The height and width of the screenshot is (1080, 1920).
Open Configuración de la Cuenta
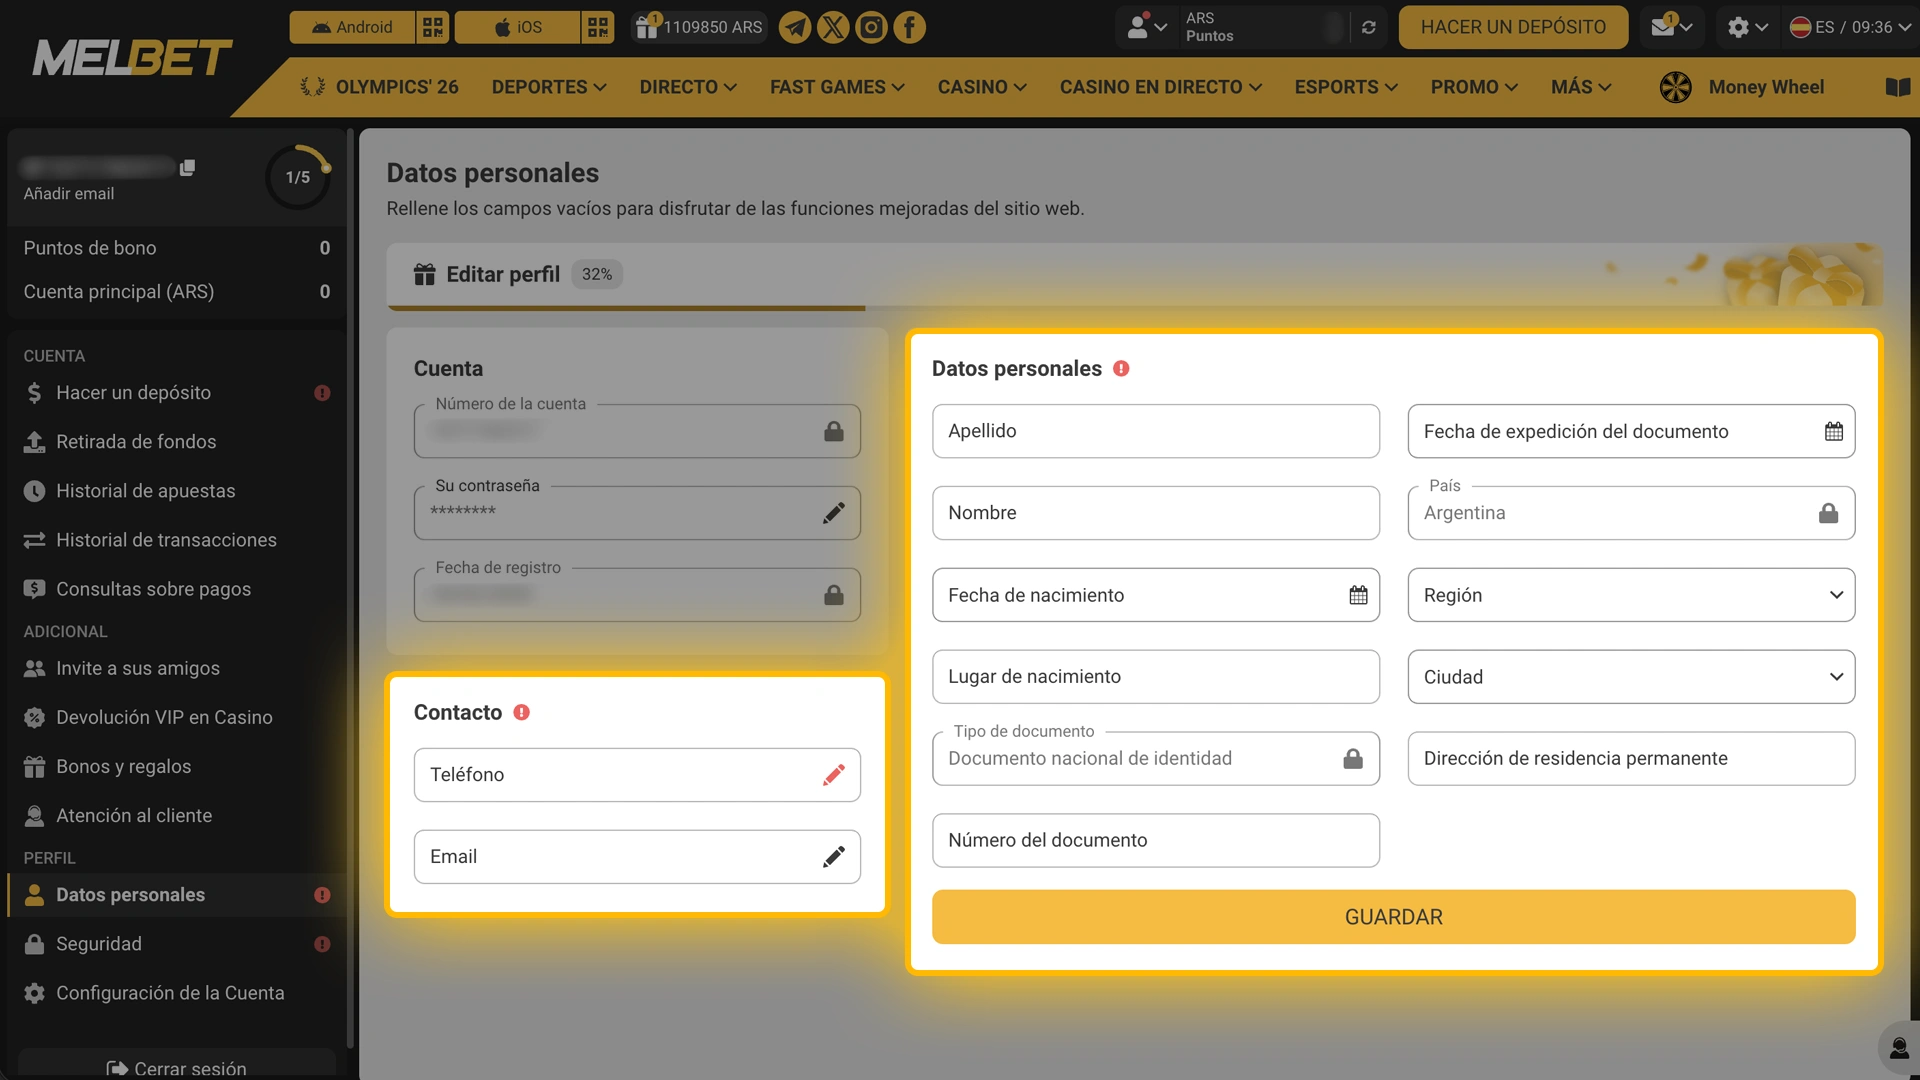176,993
